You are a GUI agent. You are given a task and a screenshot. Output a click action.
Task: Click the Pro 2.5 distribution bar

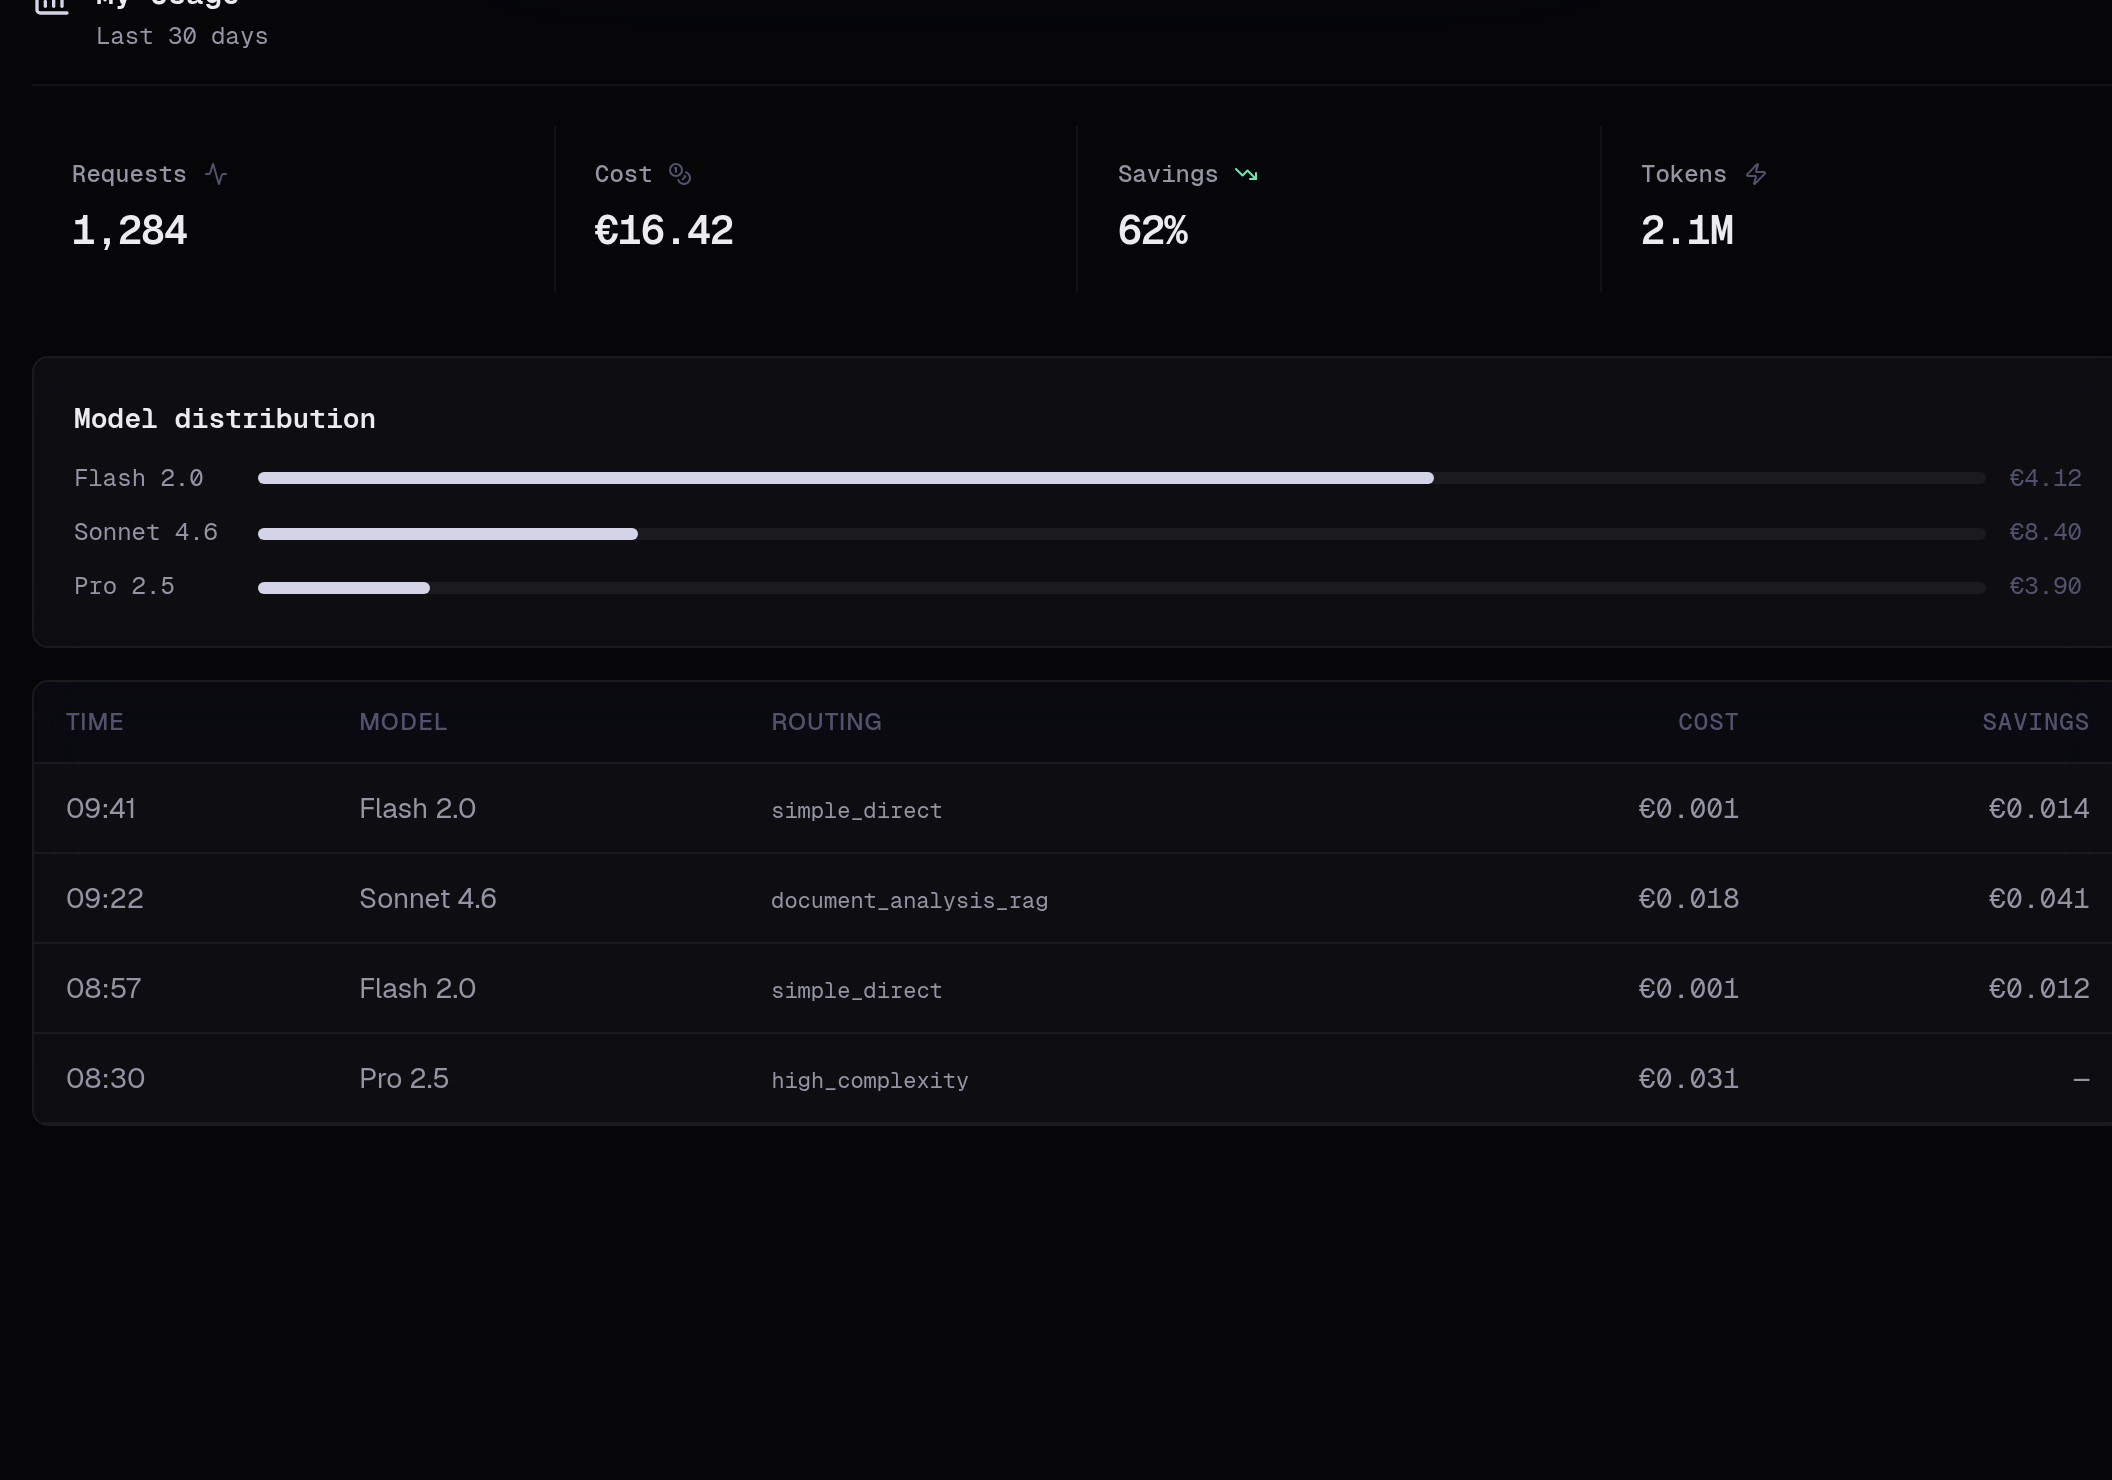(x=1122, y=587)
